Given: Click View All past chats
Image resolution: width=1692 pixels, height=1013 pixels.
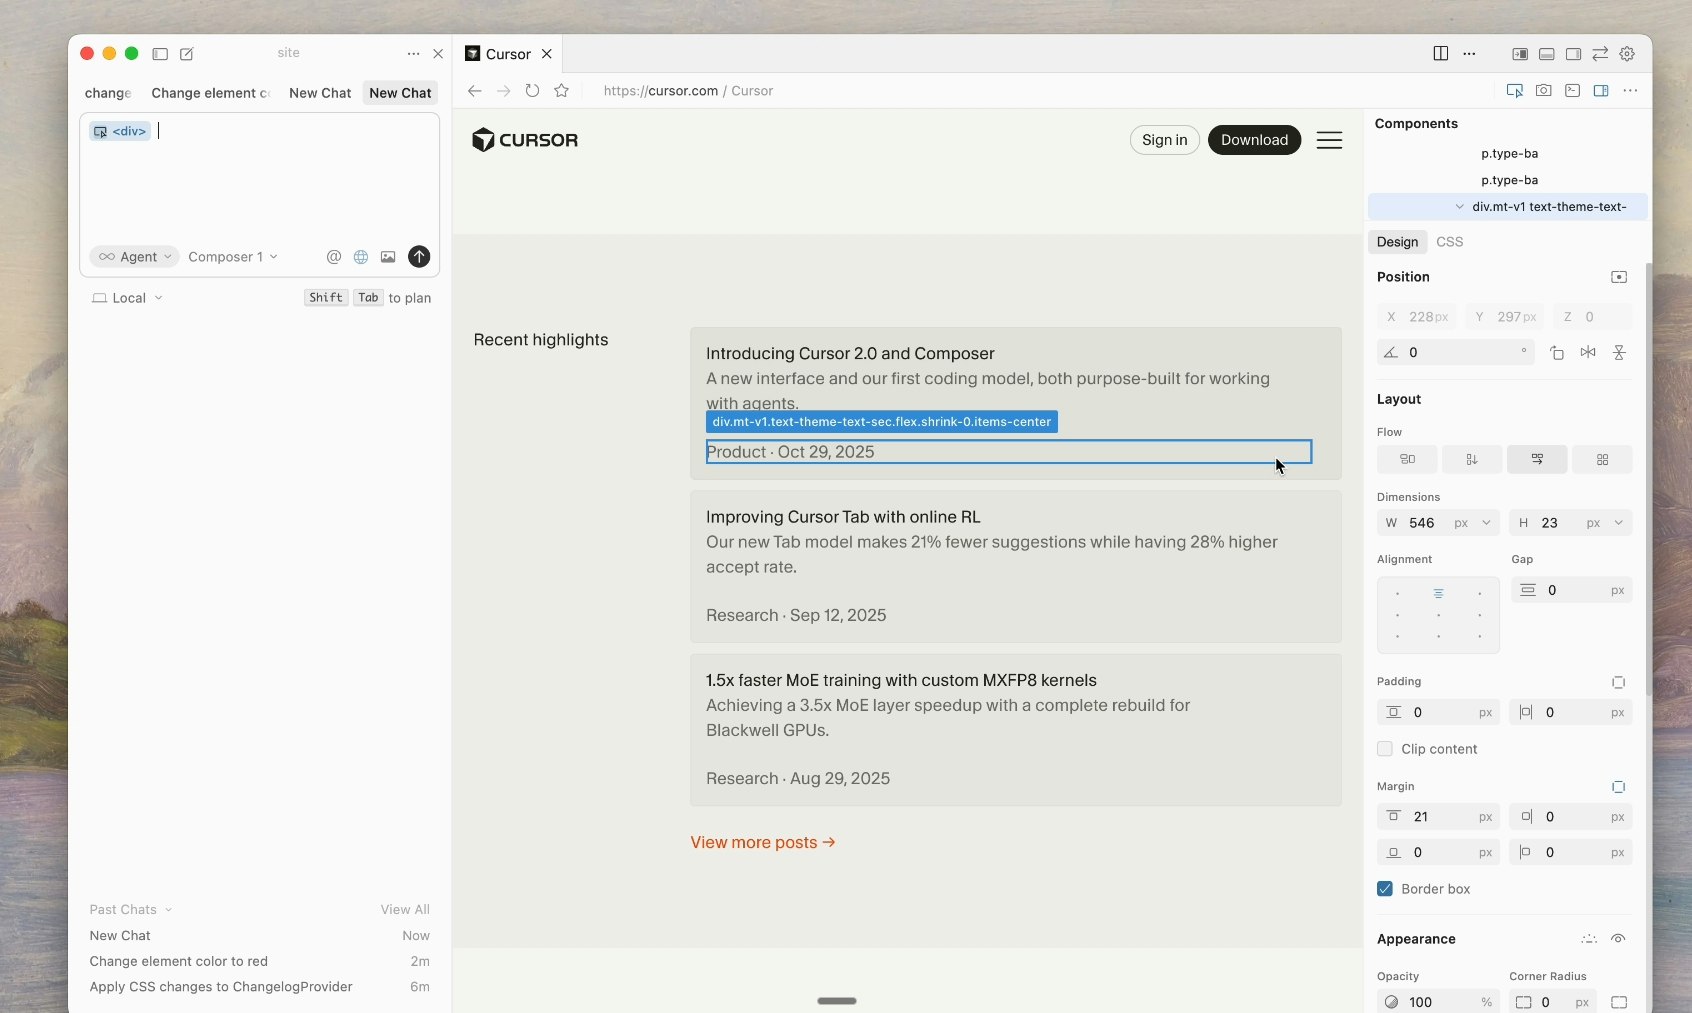Looking at the screenshot, I should [405, 910].
